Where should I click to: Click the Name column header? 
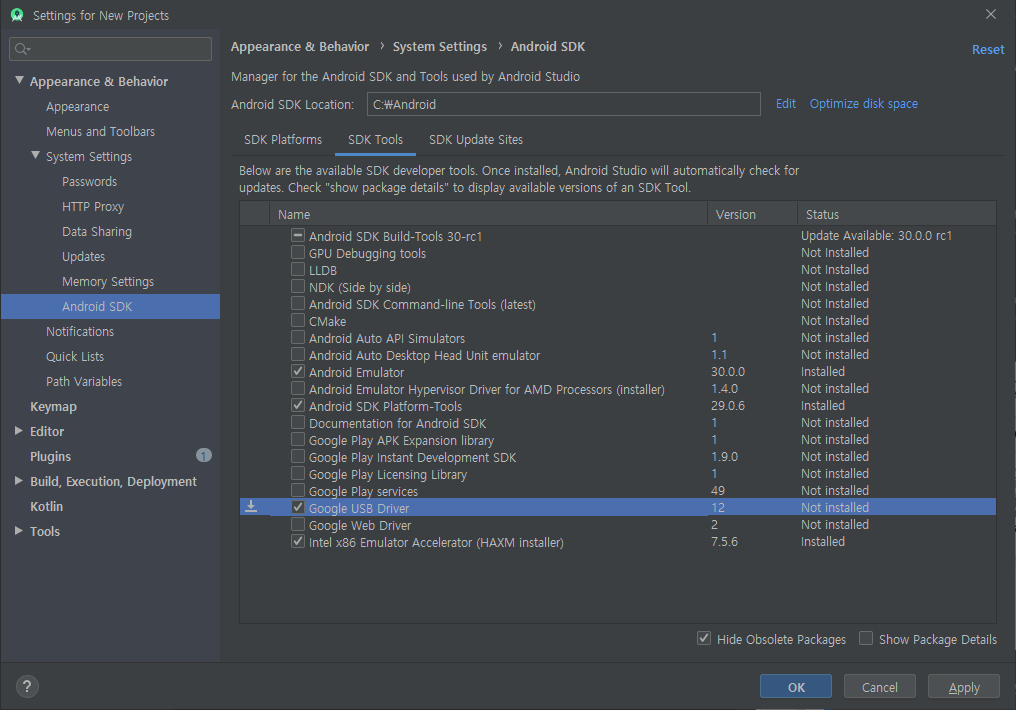tap(489, 214)
